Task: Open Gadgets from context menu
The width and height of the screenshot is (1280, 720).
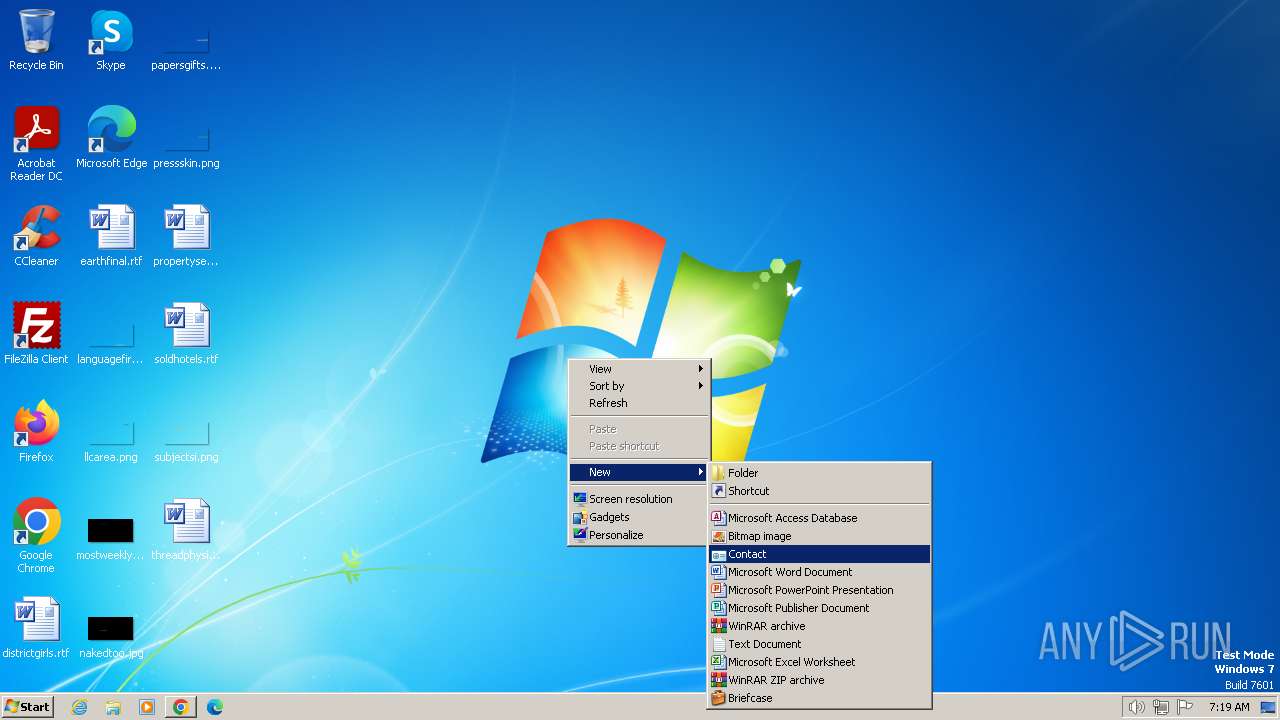Action: (640, 517)
